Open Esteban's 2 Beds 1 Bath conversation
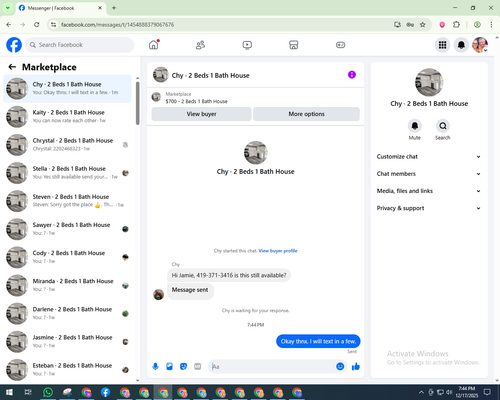Image resolution: width=500 pixels, height=400 pixels. [67, 370]
